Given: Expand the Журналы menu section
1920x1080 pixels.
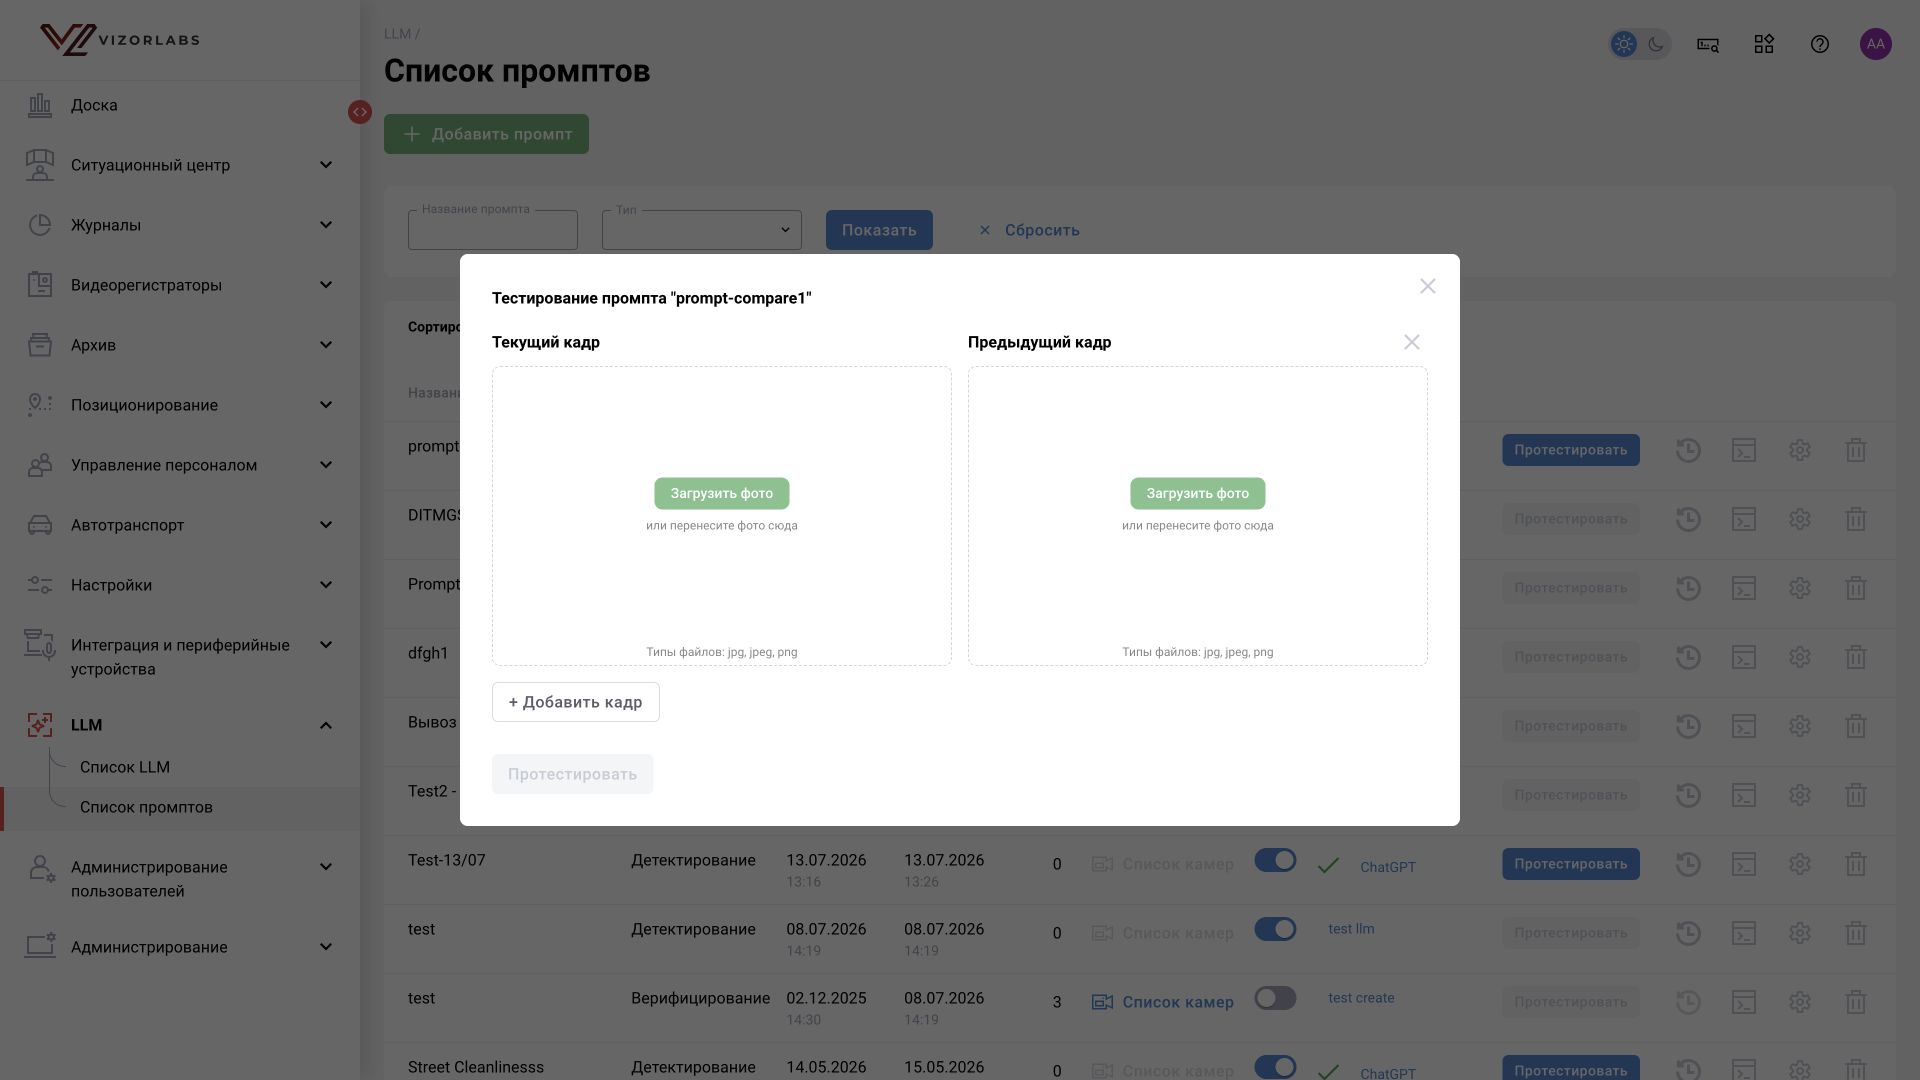Looking at the screenshot, I should 180,225.
